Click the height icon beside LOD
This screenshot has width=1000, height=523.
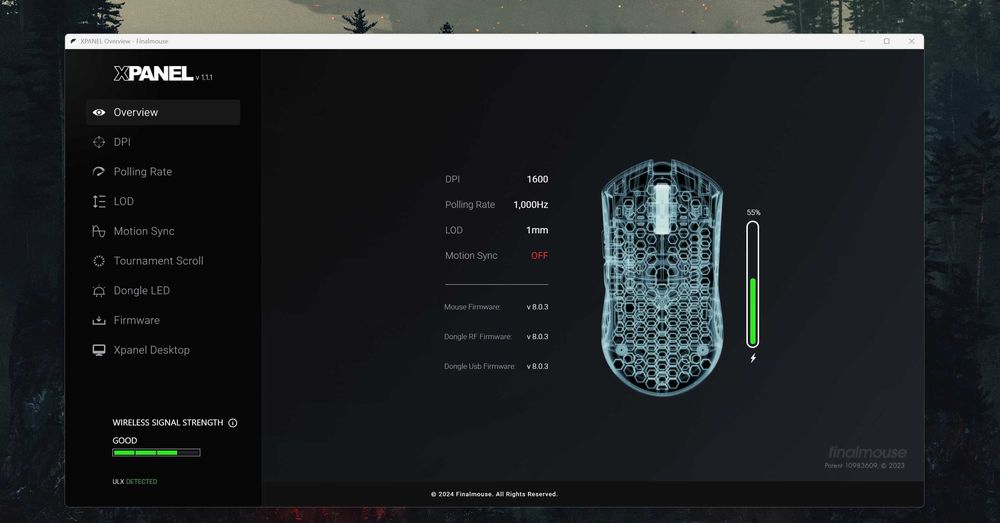click(x=99, y=202)
